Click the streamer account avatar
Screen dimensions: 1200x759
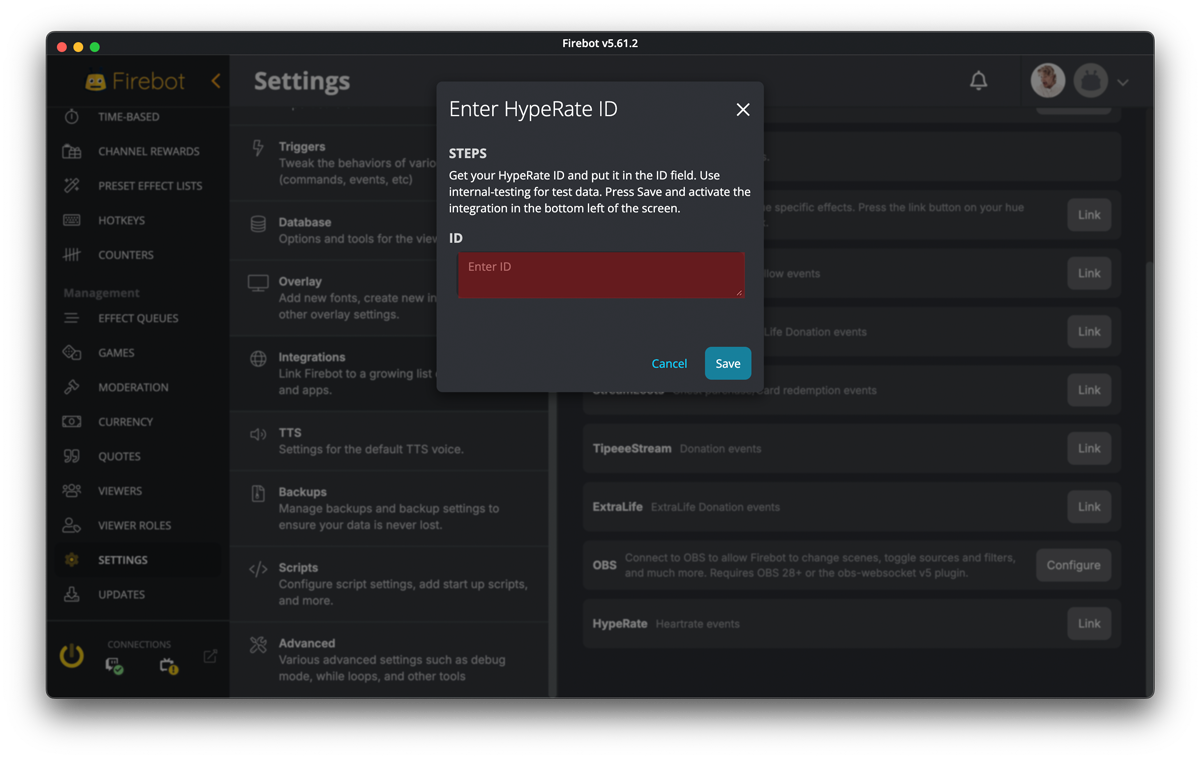tap(1048, 81)
